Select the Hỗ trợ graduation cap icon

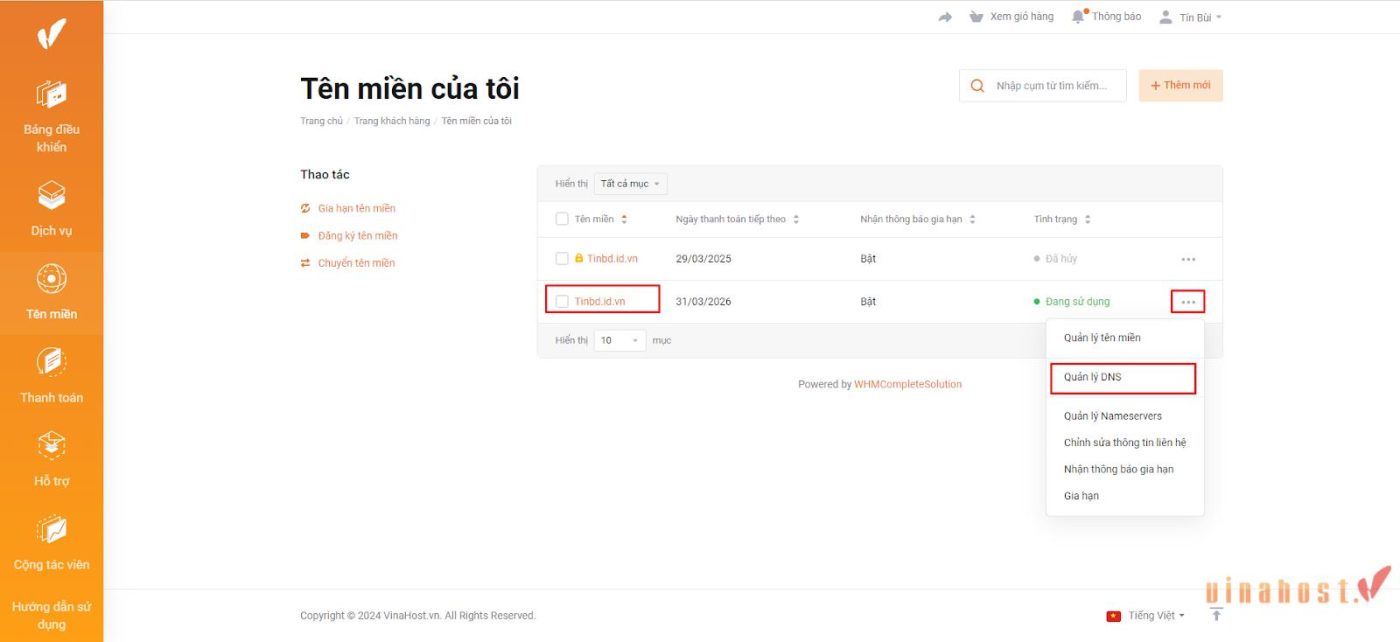51,446
